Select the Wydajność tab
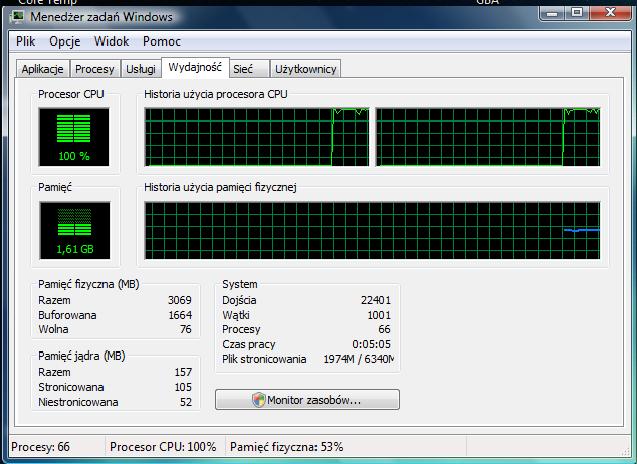The width and height of the screenshot is (637, 464). pyautogui.click(x=195, y=67)
